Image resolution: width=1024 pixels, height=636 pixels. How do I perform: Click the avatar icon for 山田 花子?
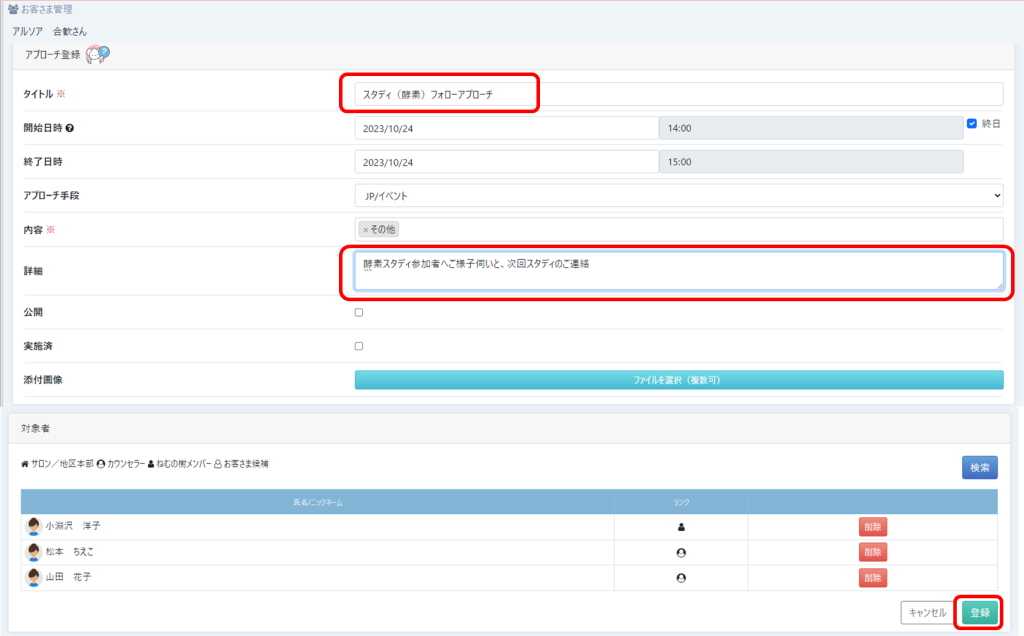point(33,577)
